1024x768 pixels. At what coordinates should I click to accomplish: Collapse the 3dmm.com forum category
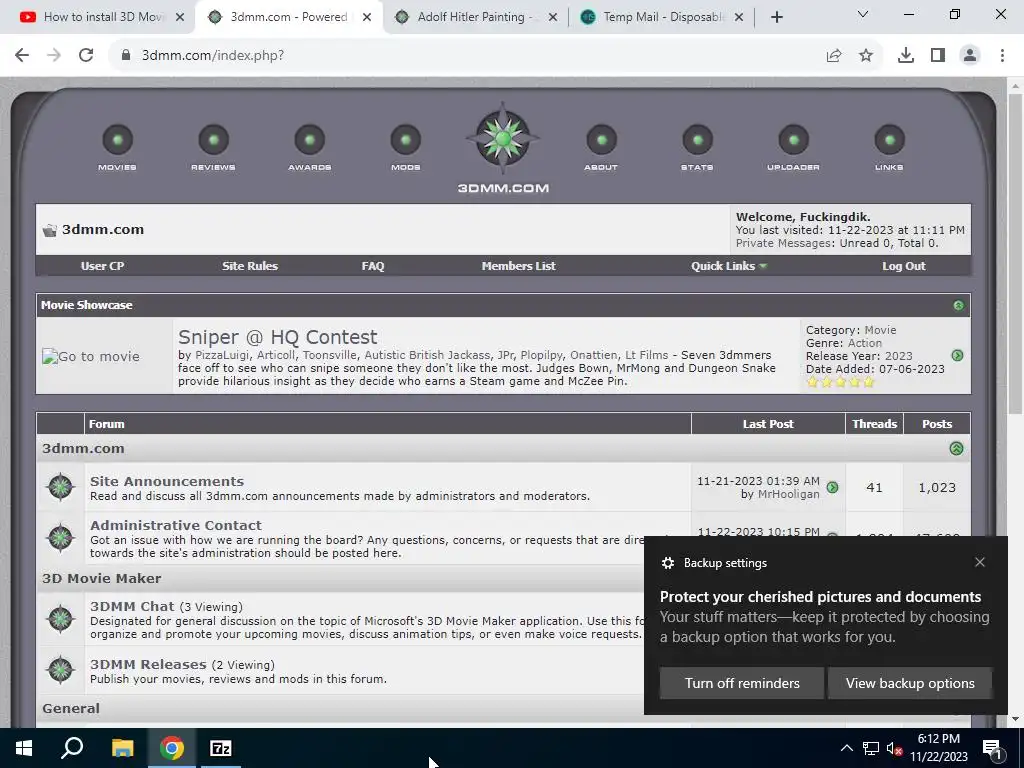(x=956, y=449)
